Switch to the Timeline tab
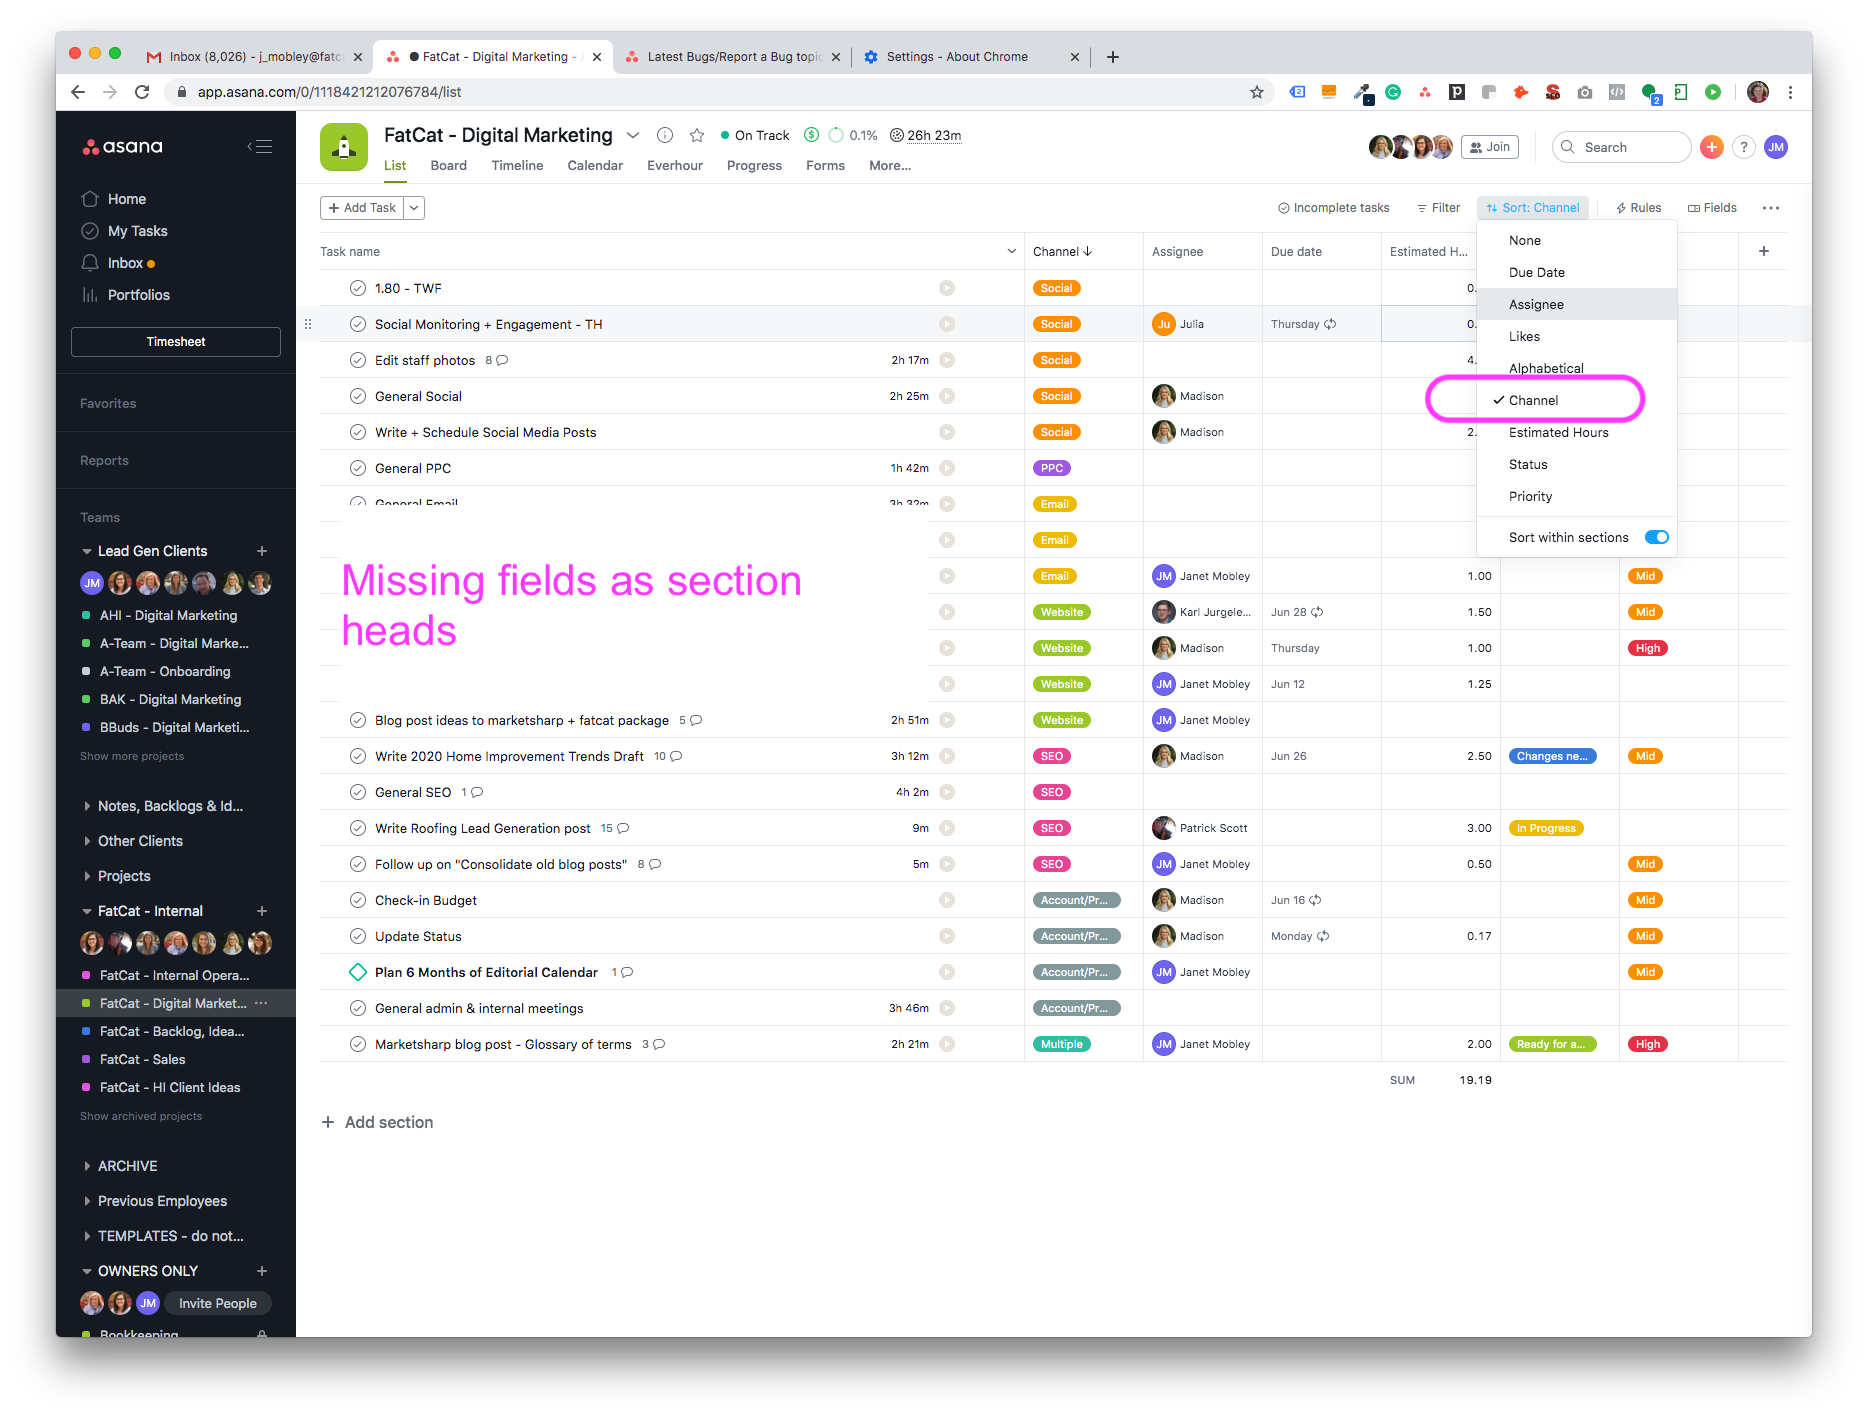Screen dimensions: 1868x1417 (x=517, y=165)
